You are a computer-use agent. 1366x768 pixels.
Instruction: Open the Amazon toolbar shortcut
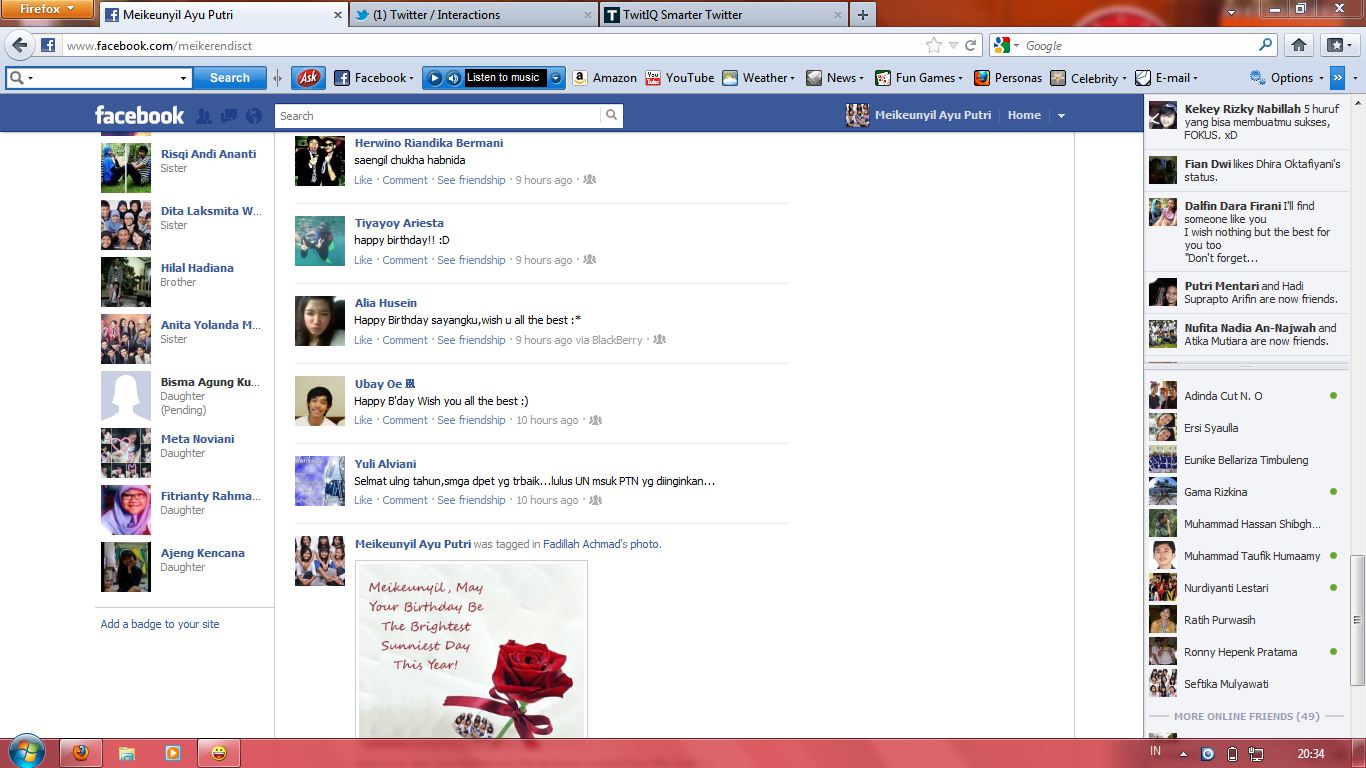click(604, 78)
